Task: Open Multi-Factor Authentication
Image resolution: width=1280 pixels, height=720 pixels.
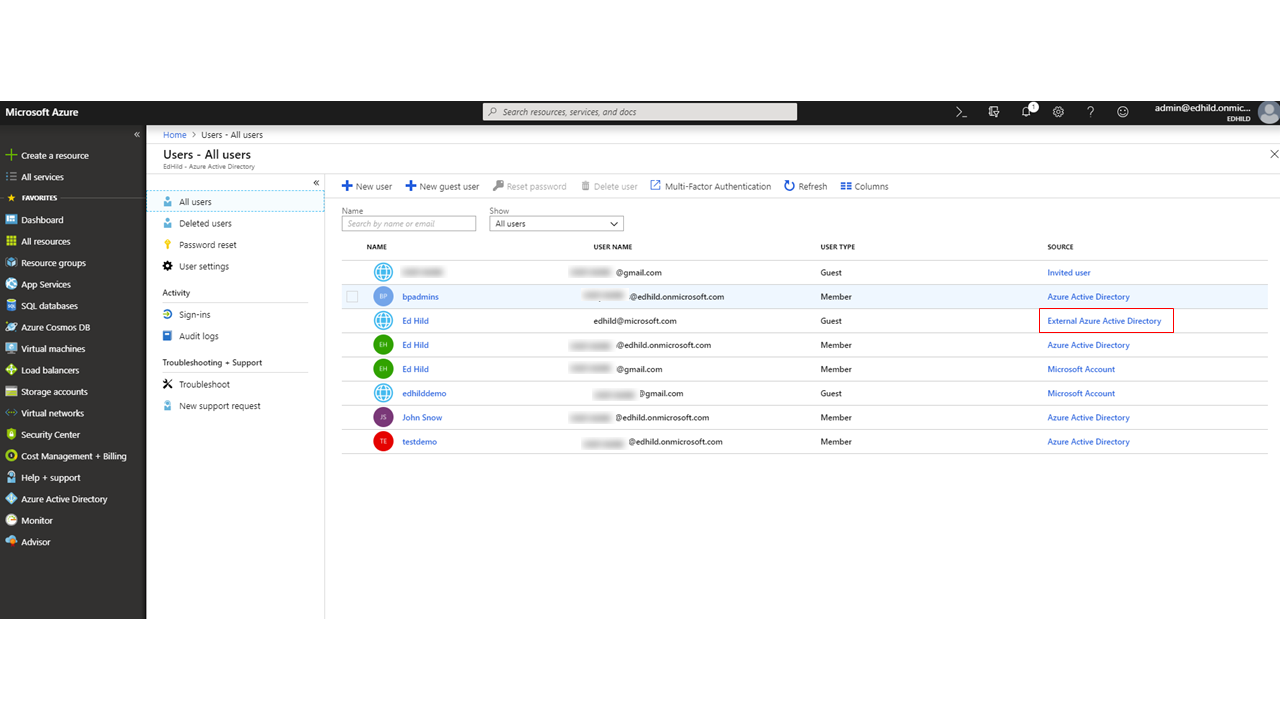Action: point(711,186)
